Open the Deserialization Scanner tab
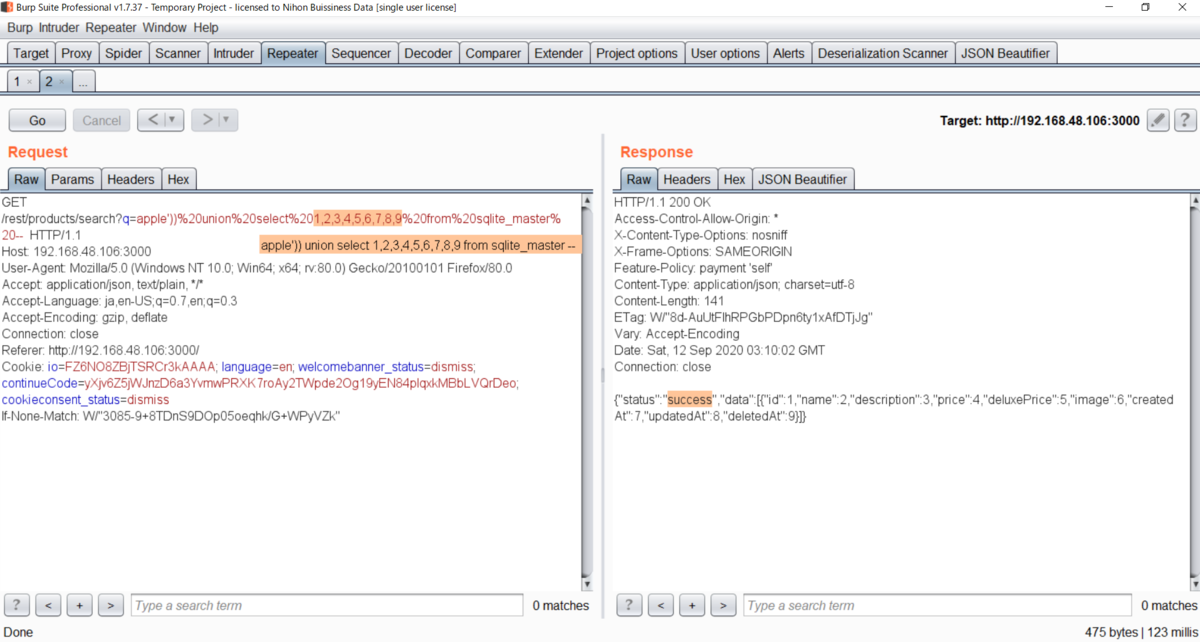 click(882, 53)
